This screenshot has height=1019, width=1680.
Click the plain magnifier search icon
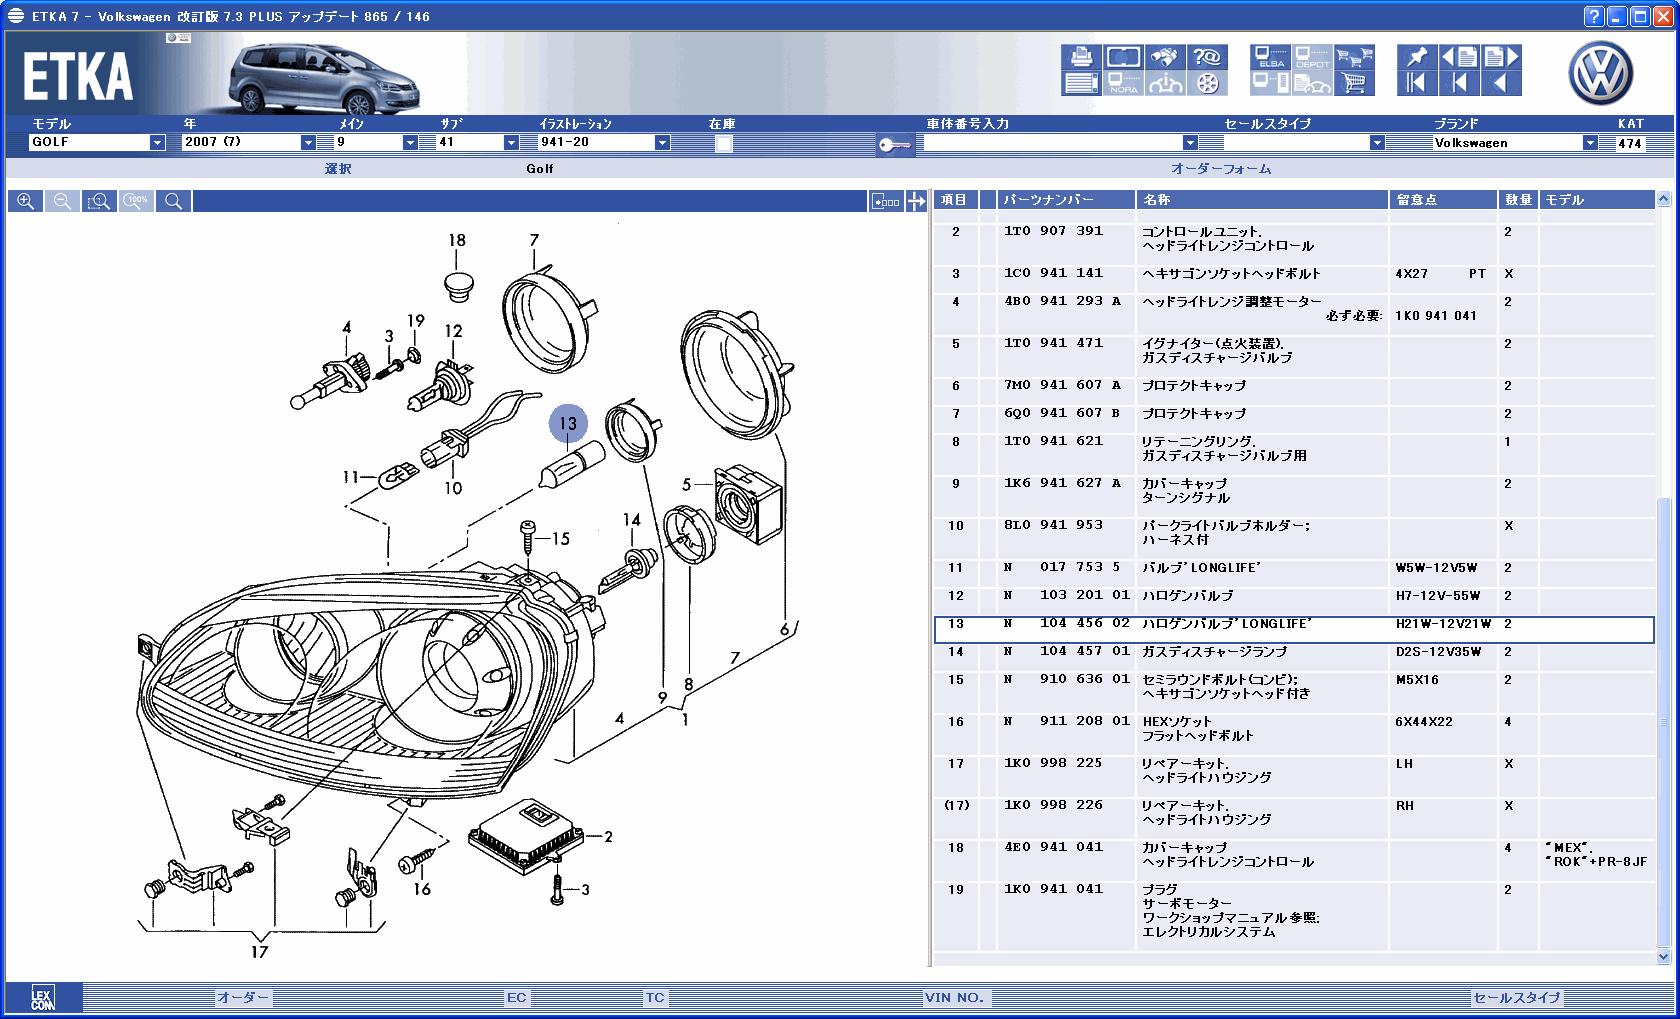[173, 201]
